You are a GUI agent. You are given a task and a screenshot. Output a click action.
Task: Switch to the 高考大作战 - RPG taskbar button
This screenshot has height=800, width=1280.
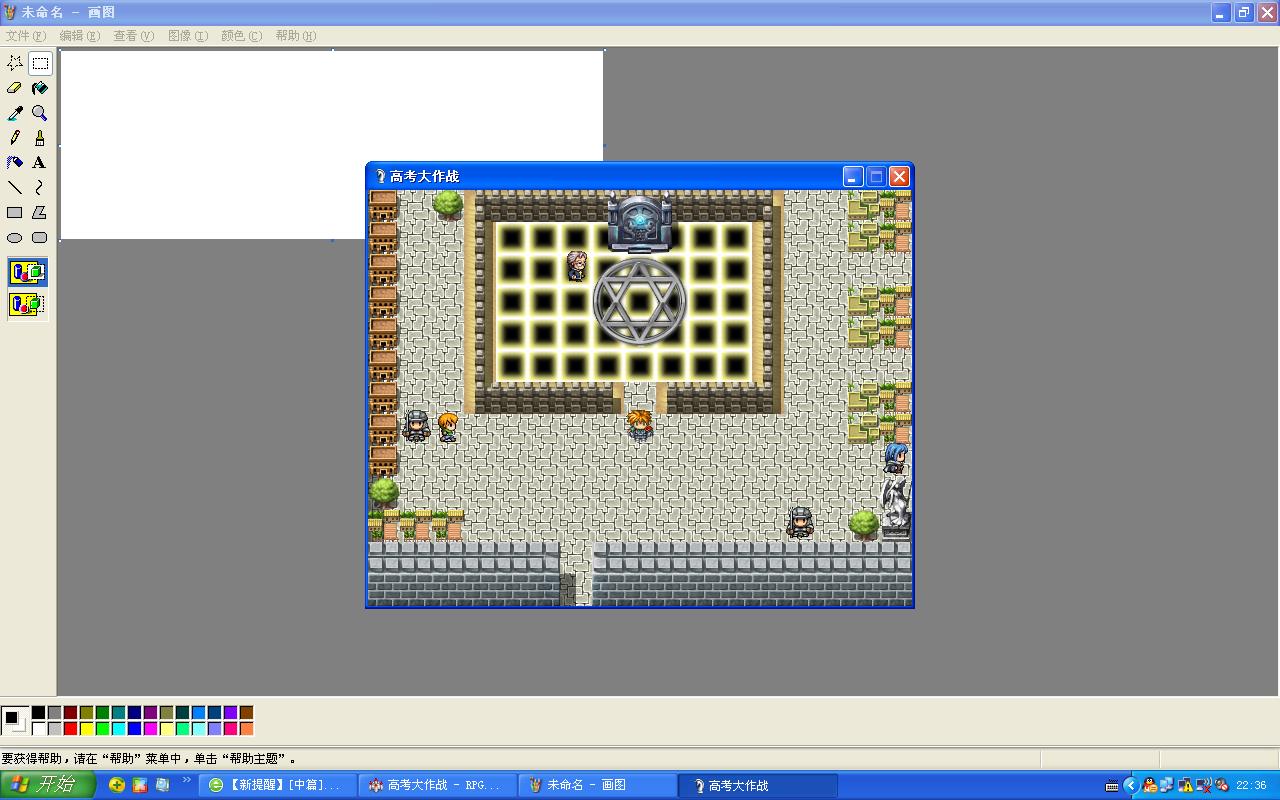(x=438, y=785)
